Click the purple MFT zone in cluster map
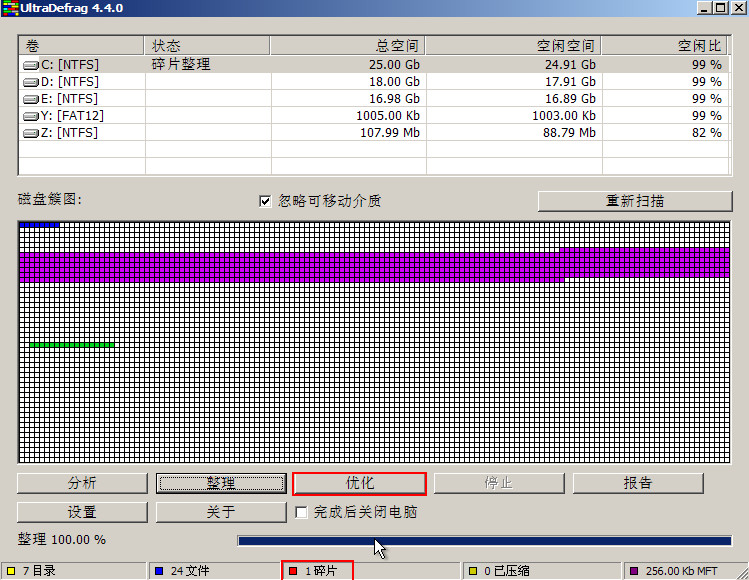The width and height of the screenshot is (749, 580). [x=374, y=266]
